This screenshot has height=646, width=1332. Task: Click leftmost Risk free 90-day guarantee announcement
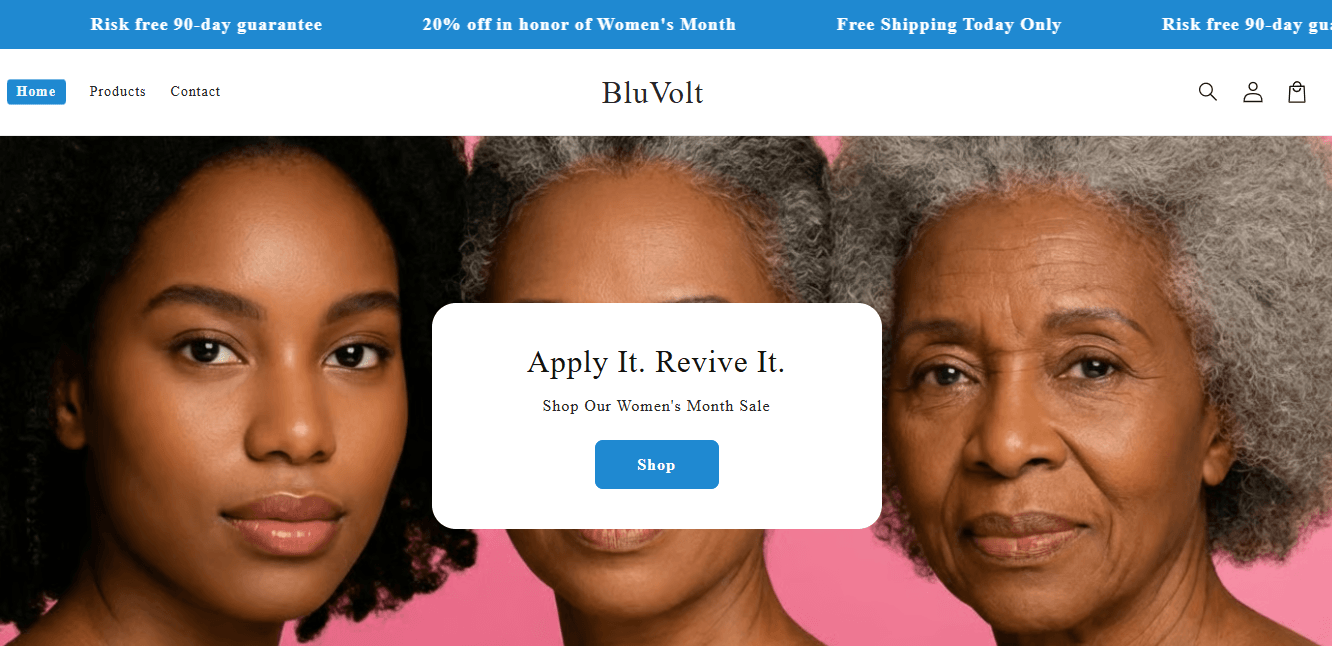coord(206,25)
